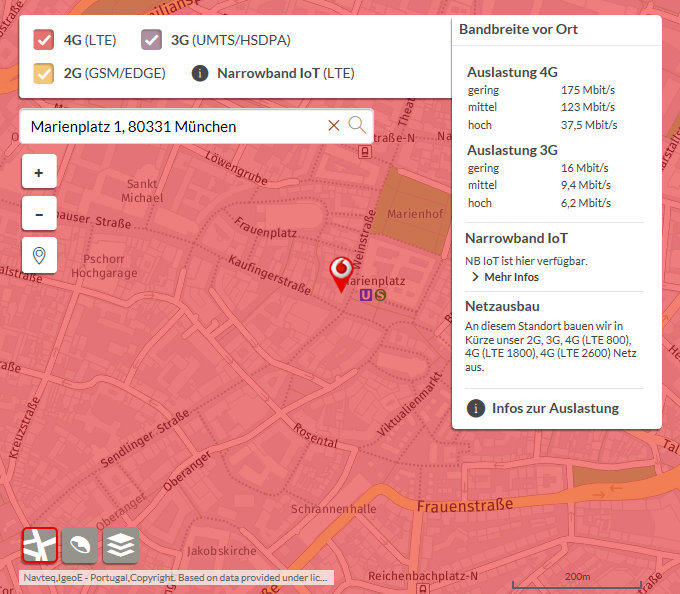680x594 pixels.
Task: Click the Narrowband IoT info icon
Action: tap(200, 73)
